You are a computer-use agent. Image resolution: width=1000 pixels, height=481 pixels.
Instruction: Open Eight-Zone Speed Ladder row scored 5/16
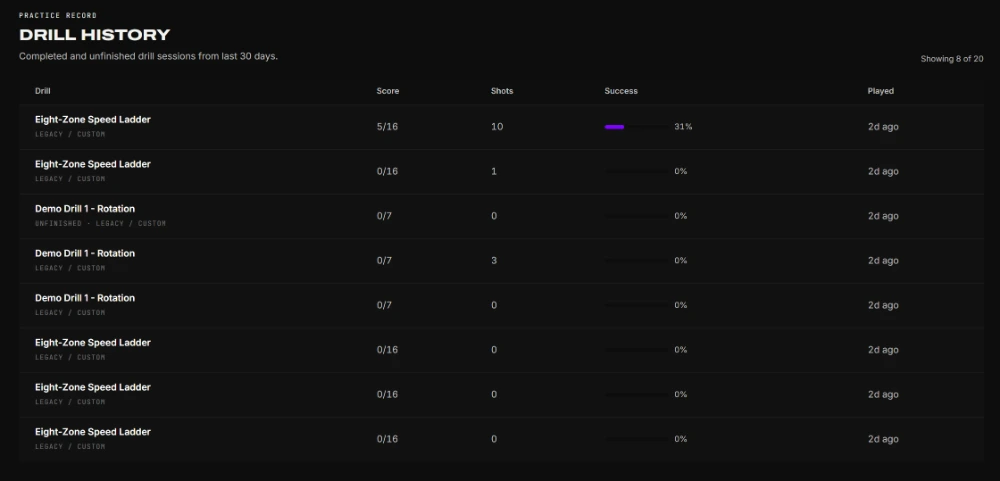pos(501,127)
